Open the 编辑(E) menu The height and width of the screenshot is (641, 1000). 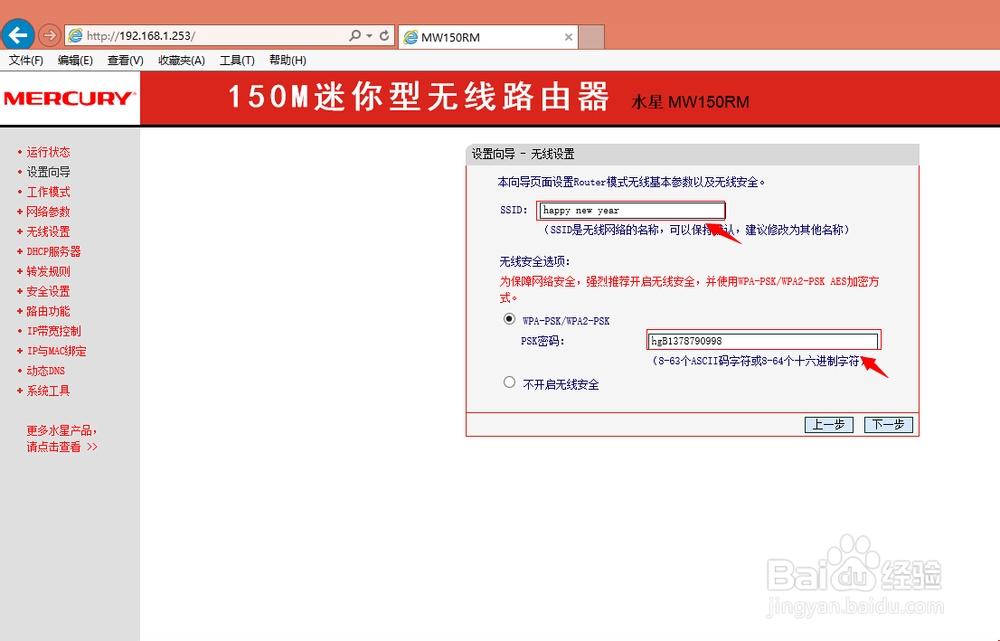75,60
